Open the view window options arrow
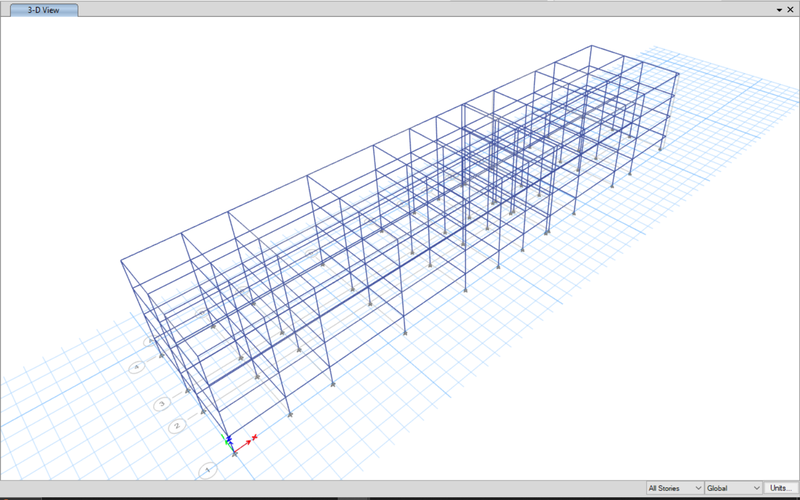The image size is (800, 500). tap(779, 10)
